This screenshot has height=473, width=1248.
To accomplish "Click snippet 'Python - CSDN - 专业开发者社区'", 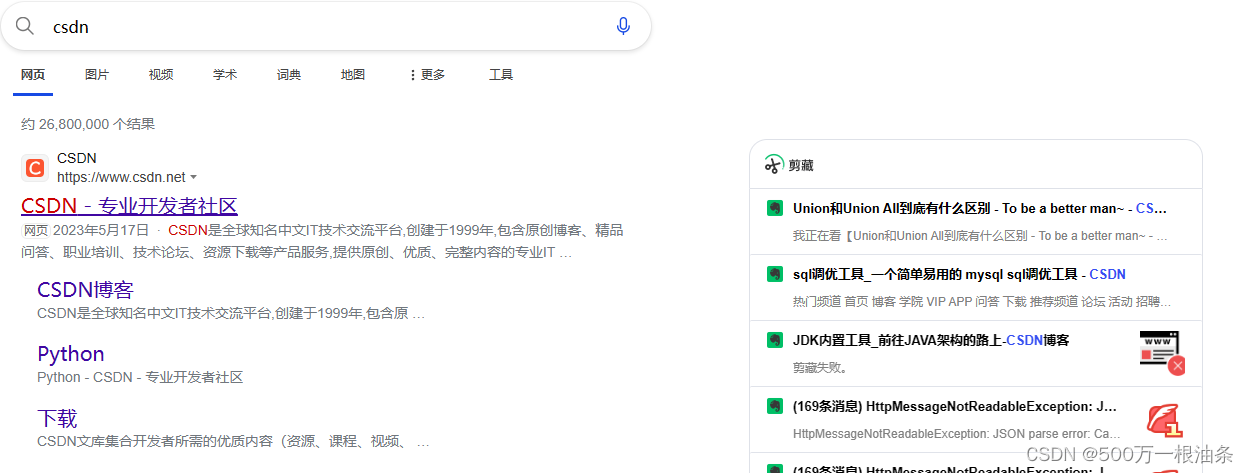I will point(140,377).
